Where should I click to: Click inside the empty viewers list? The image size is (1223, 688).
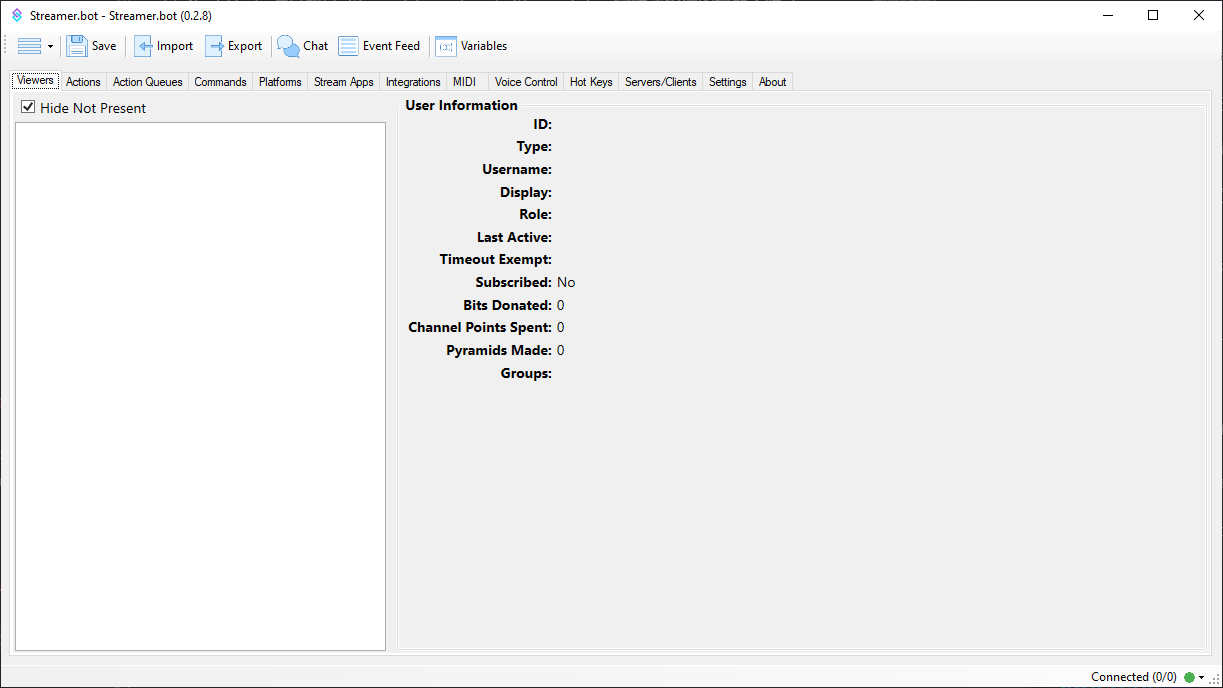(200, 386)
